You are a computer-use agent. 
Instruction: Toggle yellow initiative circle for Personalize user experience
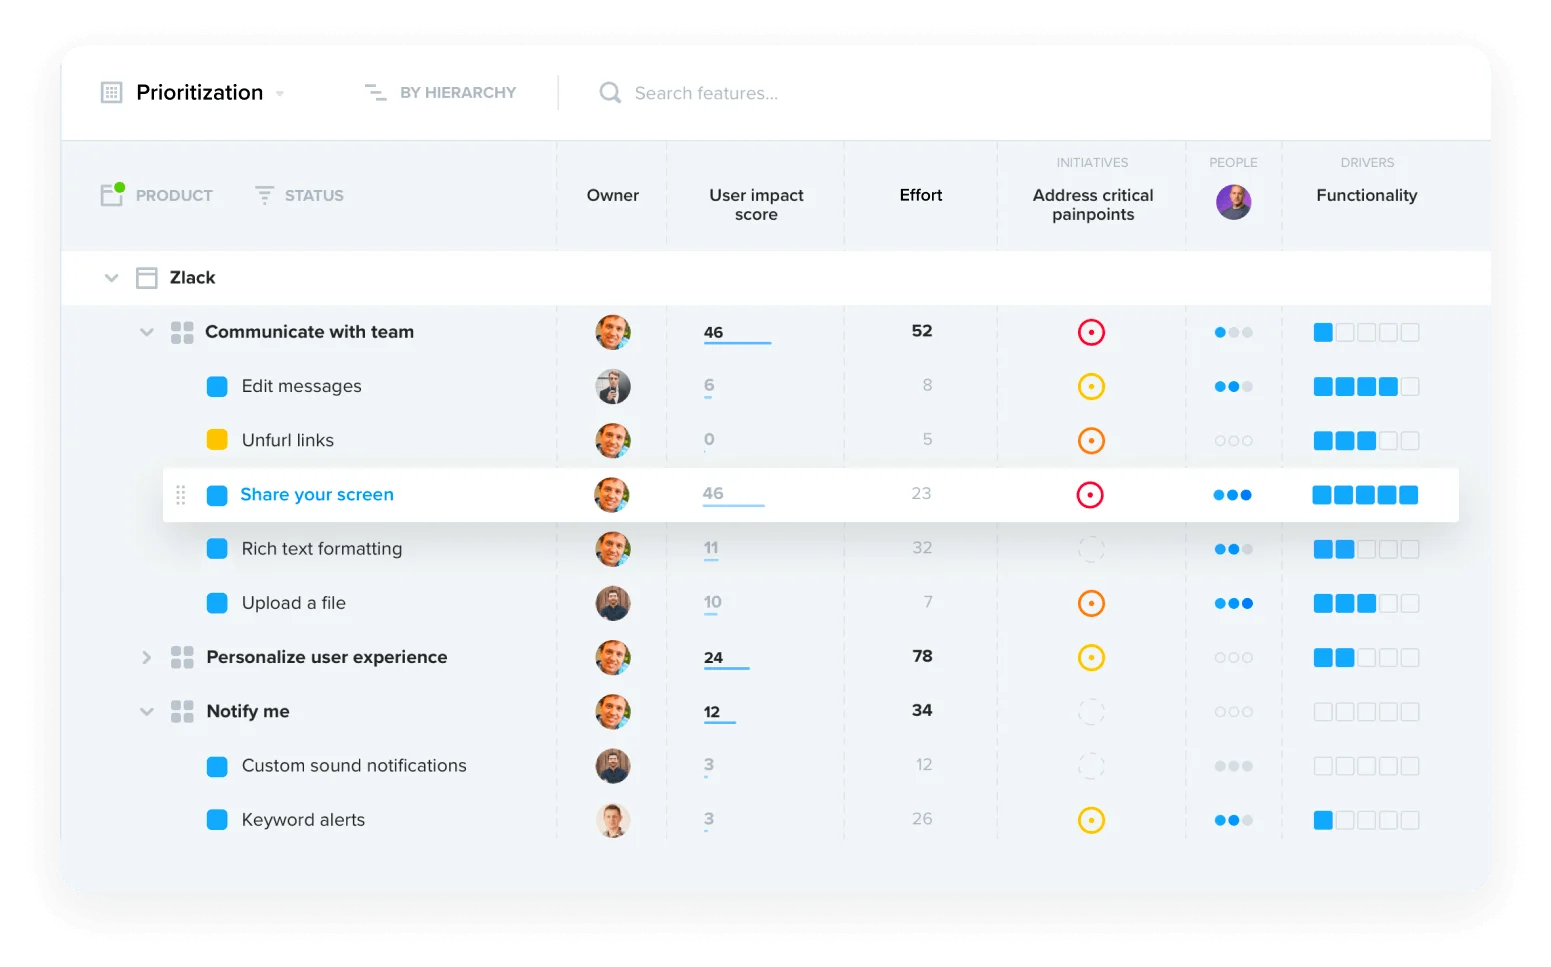click(x=1091, y=657)
